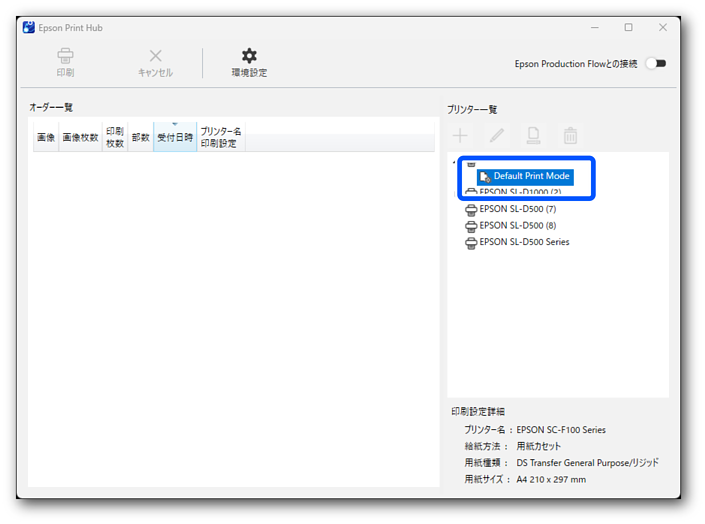Click the add printer plus icon
Screen dimensions: 705x524
click(x=460, y=136)
